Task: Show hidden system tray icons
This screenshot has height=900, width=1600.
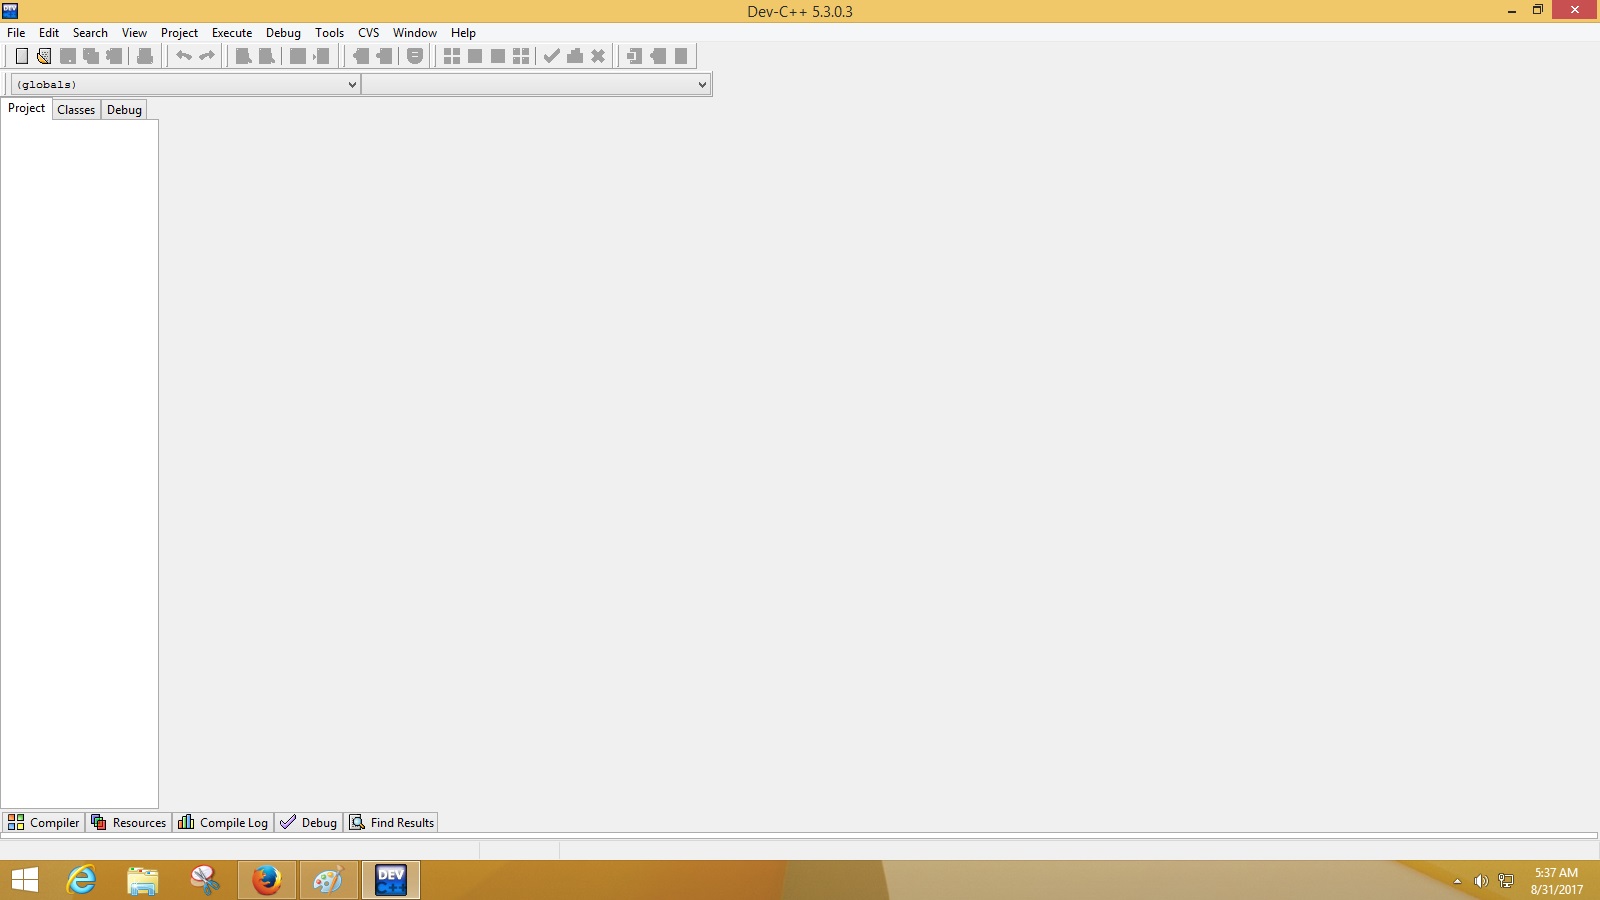Action: (x=1457, y=881)
